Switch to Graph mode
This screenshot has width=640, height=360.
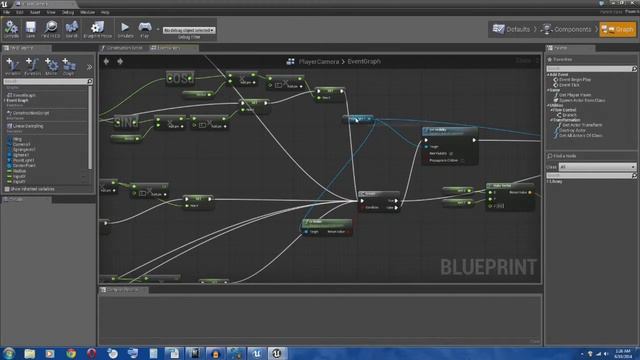tap(618, 29)
